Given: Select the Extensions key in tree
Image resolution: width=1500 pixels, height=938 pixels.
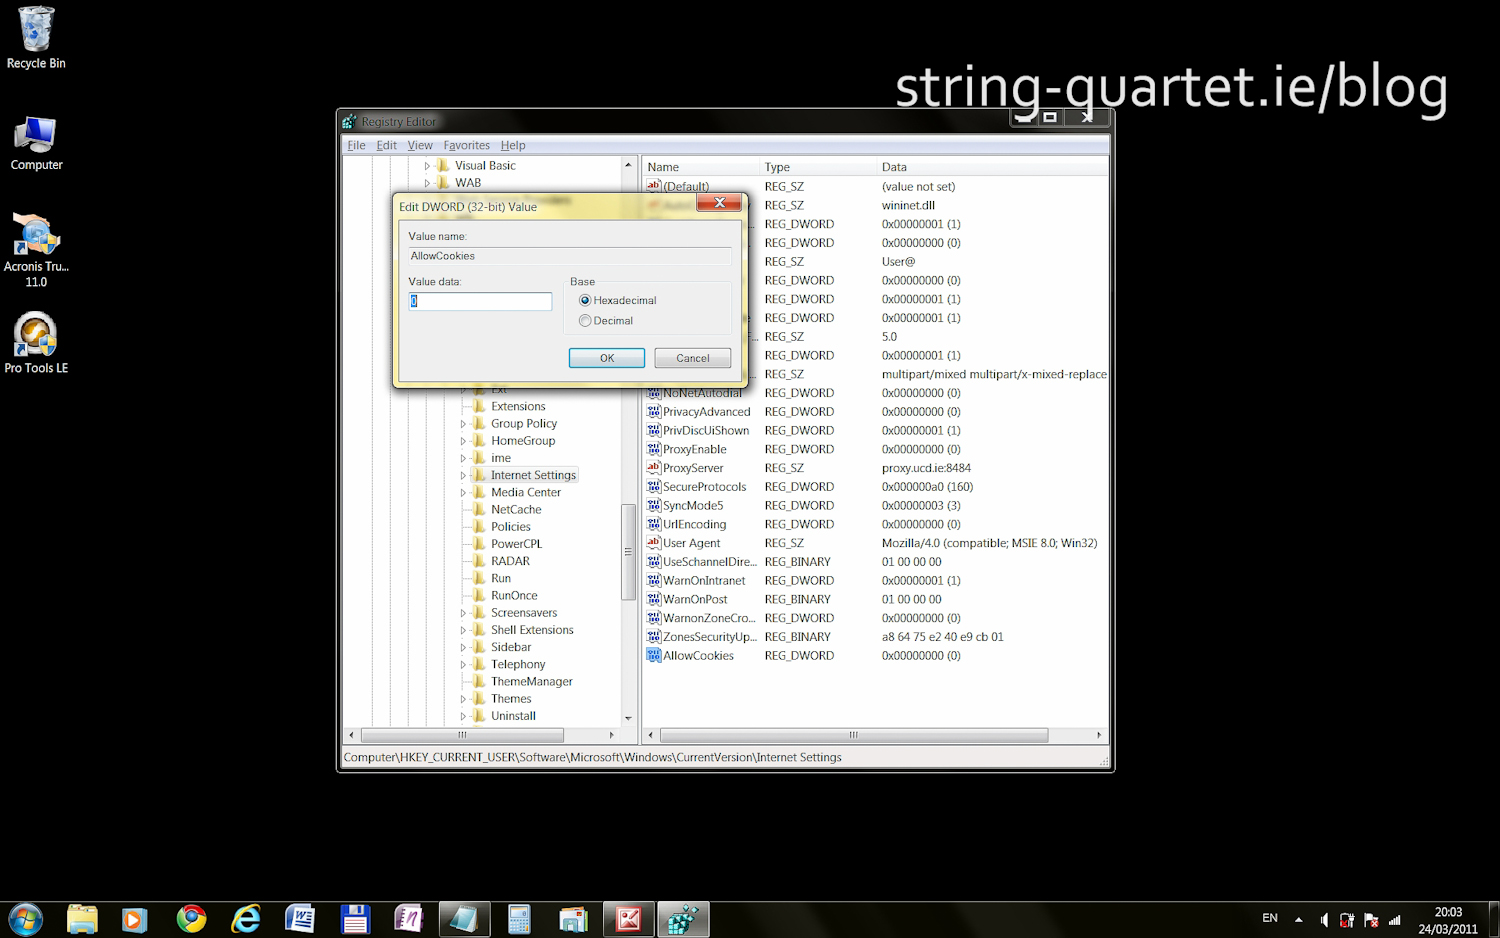Looking at the screenshot, I should tap(518, 407).
